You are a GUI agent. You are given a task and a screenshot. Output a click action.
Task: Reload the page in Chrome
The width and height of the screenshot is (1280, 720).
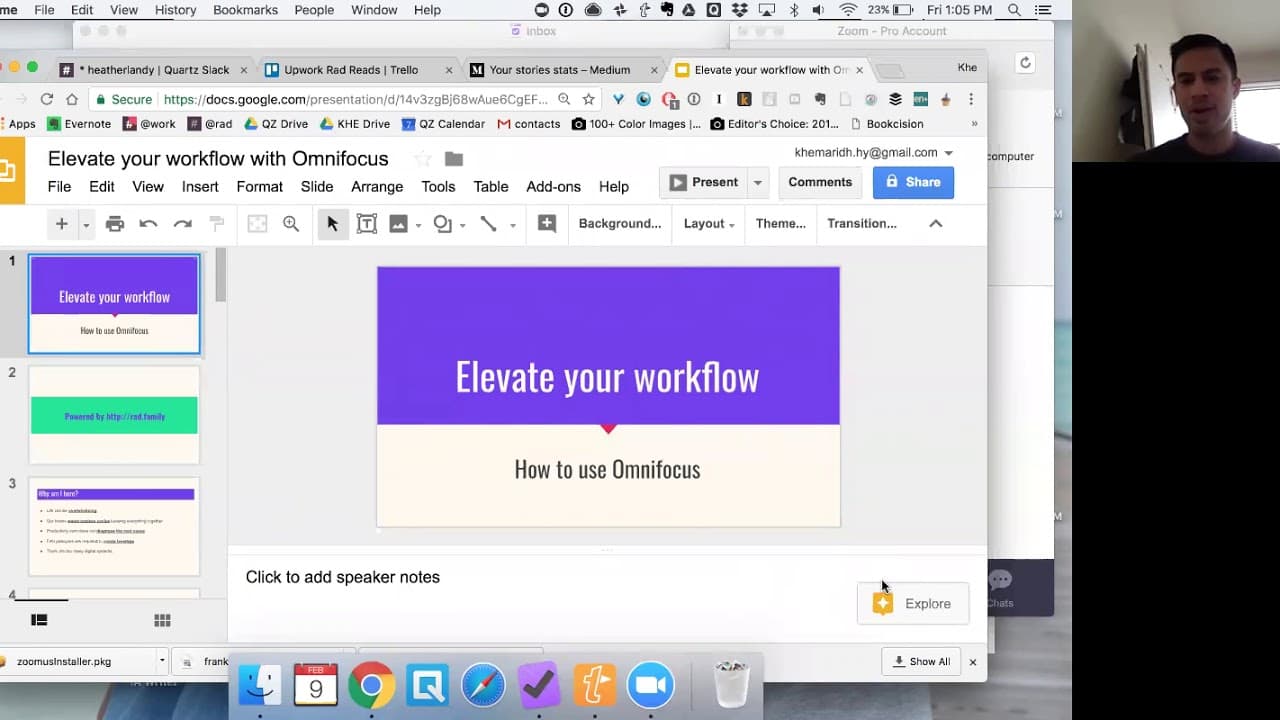coord(46,99)
